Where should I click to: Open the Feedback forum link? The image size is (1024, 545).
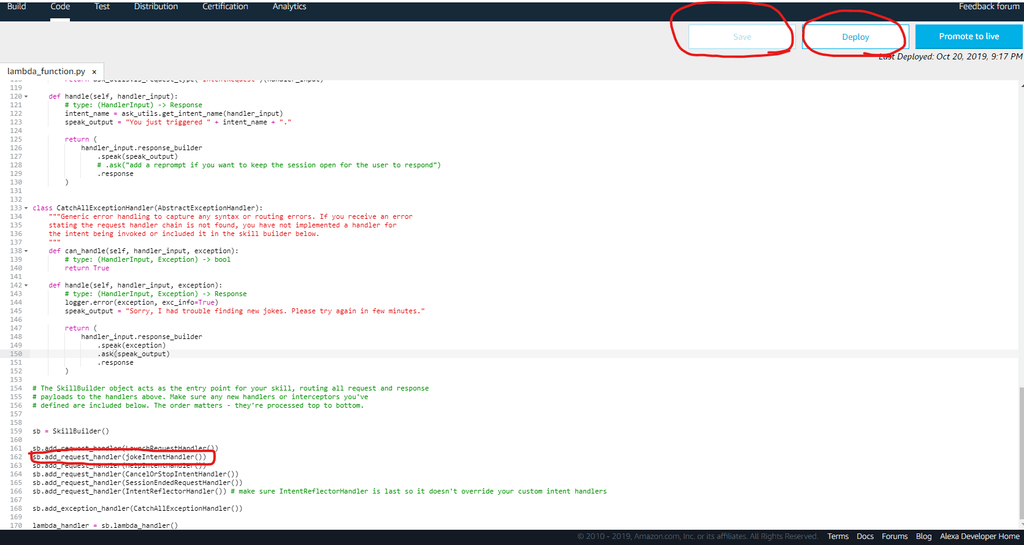[x=990, y=7]
